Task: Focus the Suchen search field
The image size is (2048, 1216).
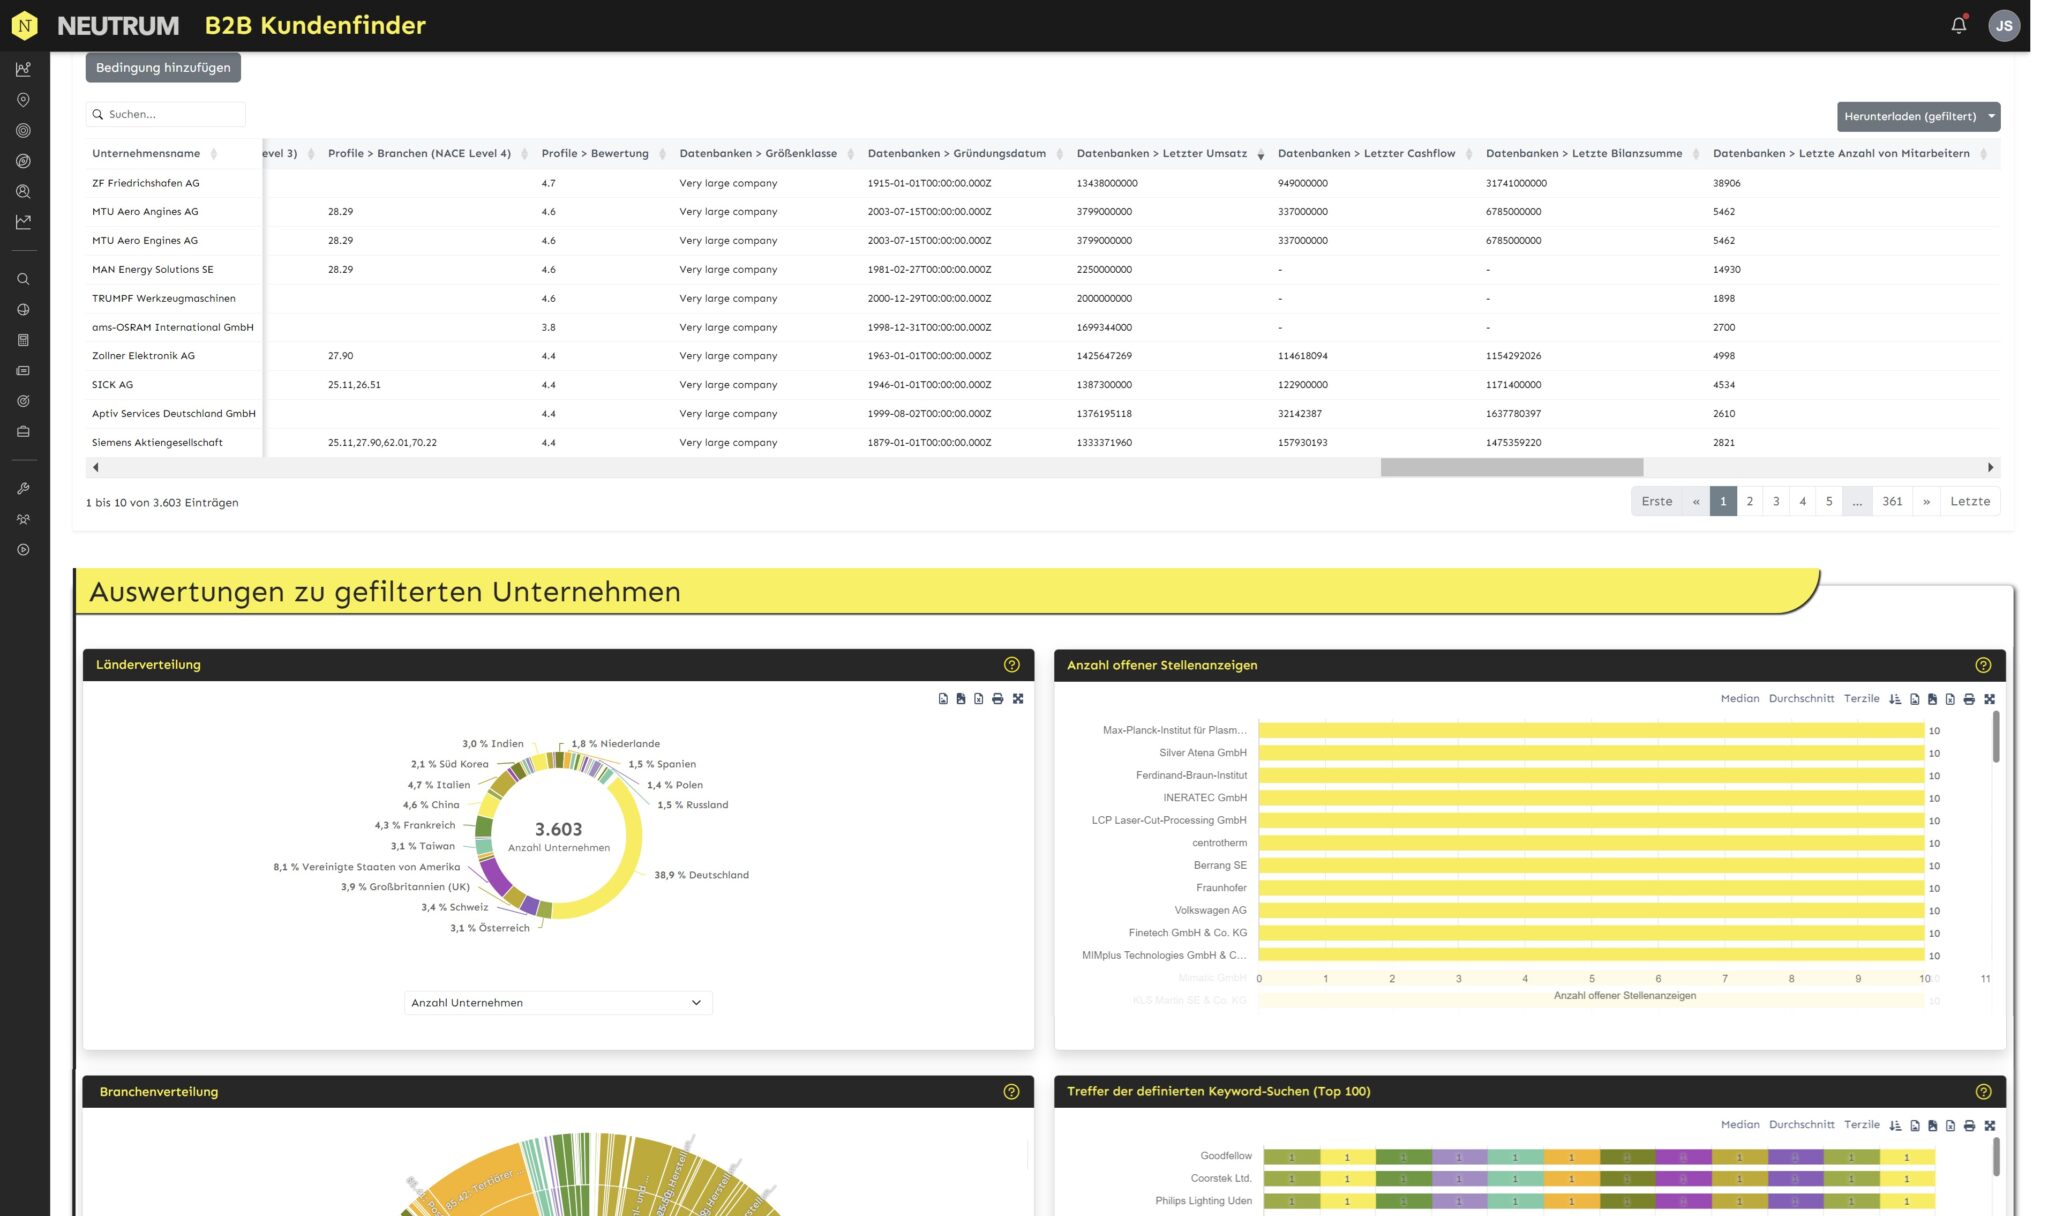Action: coord(166,115)
